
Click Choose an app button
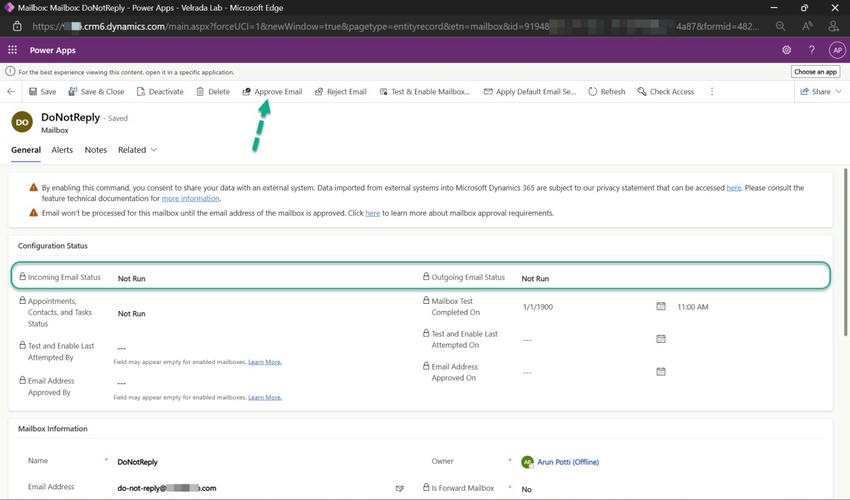coord(815,72)
